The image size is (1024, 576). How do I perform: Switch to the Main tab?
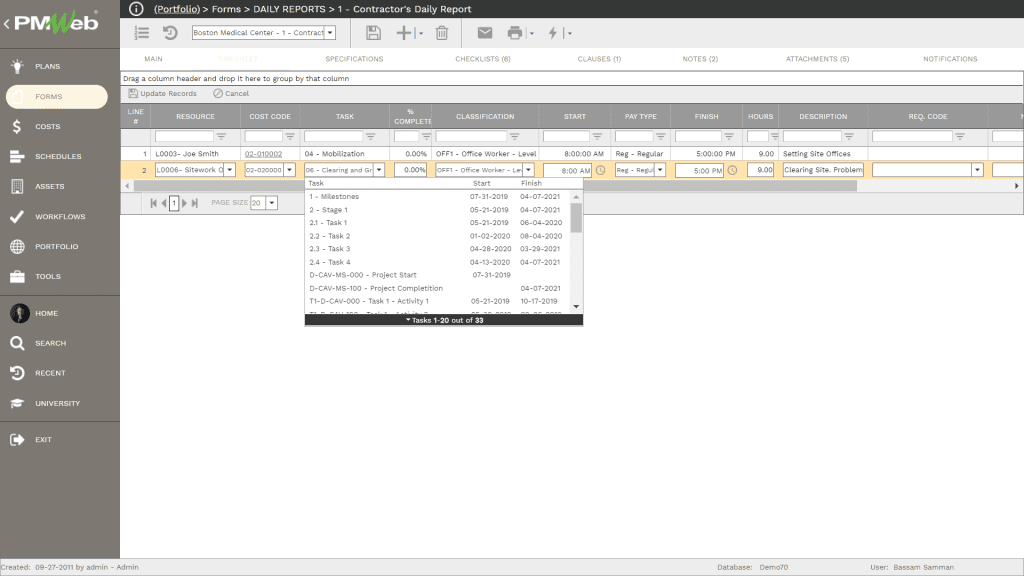click(153, 59)
